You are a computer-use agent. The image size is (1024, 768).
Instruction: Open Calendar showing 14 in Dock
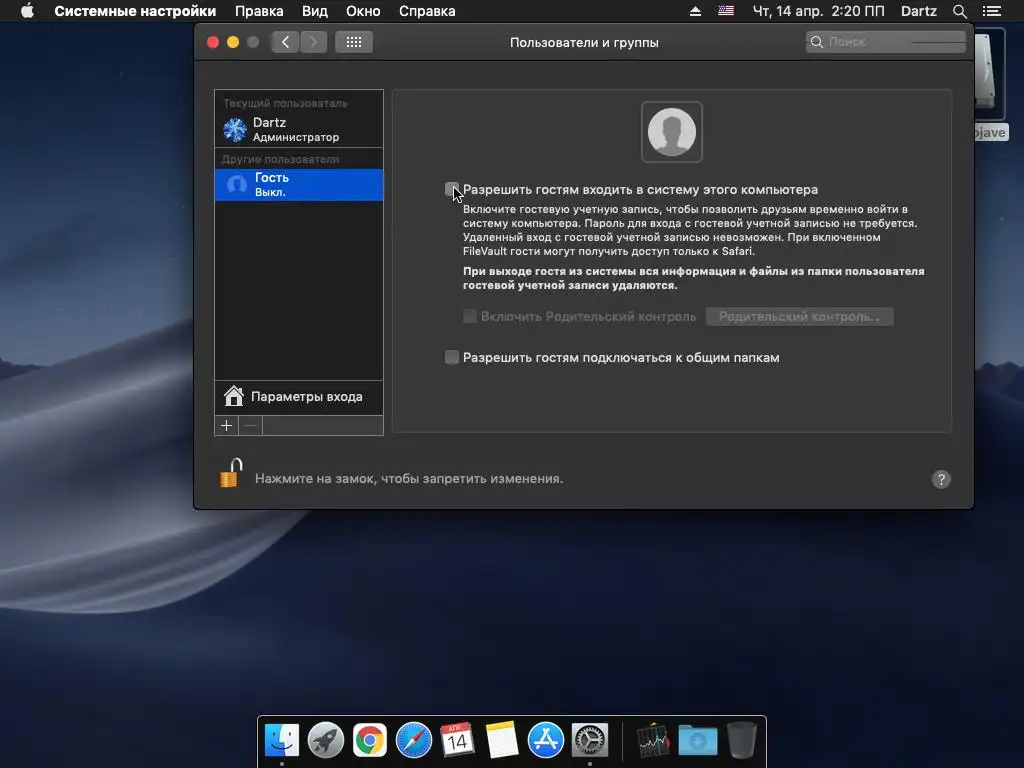[x=457, y=740]
